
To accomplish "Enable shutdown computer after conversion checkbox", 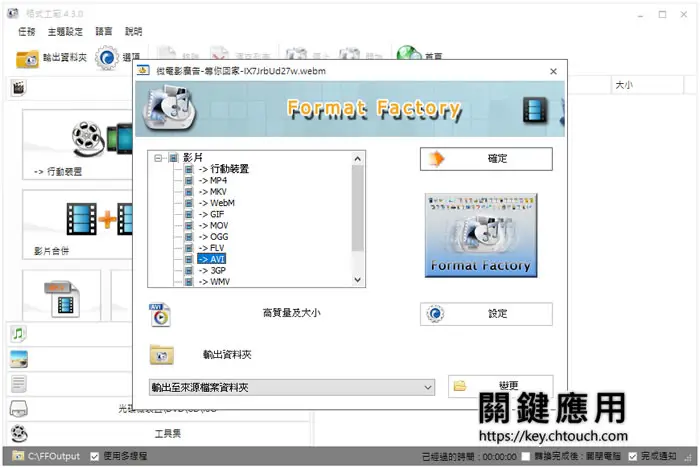I will (x=526, y=456).
